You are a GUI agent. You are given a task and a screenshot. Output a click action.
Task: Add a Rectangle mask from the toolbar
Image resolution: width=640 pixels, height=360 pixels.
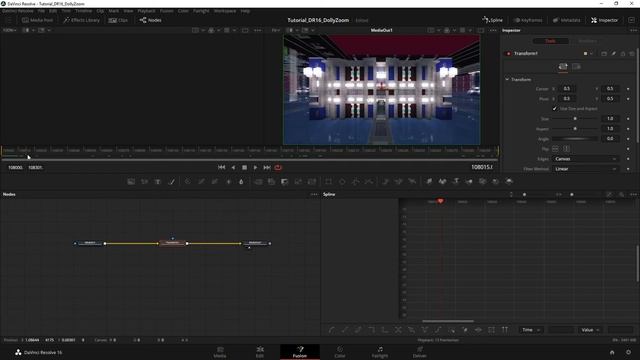(x=329, y=181)
